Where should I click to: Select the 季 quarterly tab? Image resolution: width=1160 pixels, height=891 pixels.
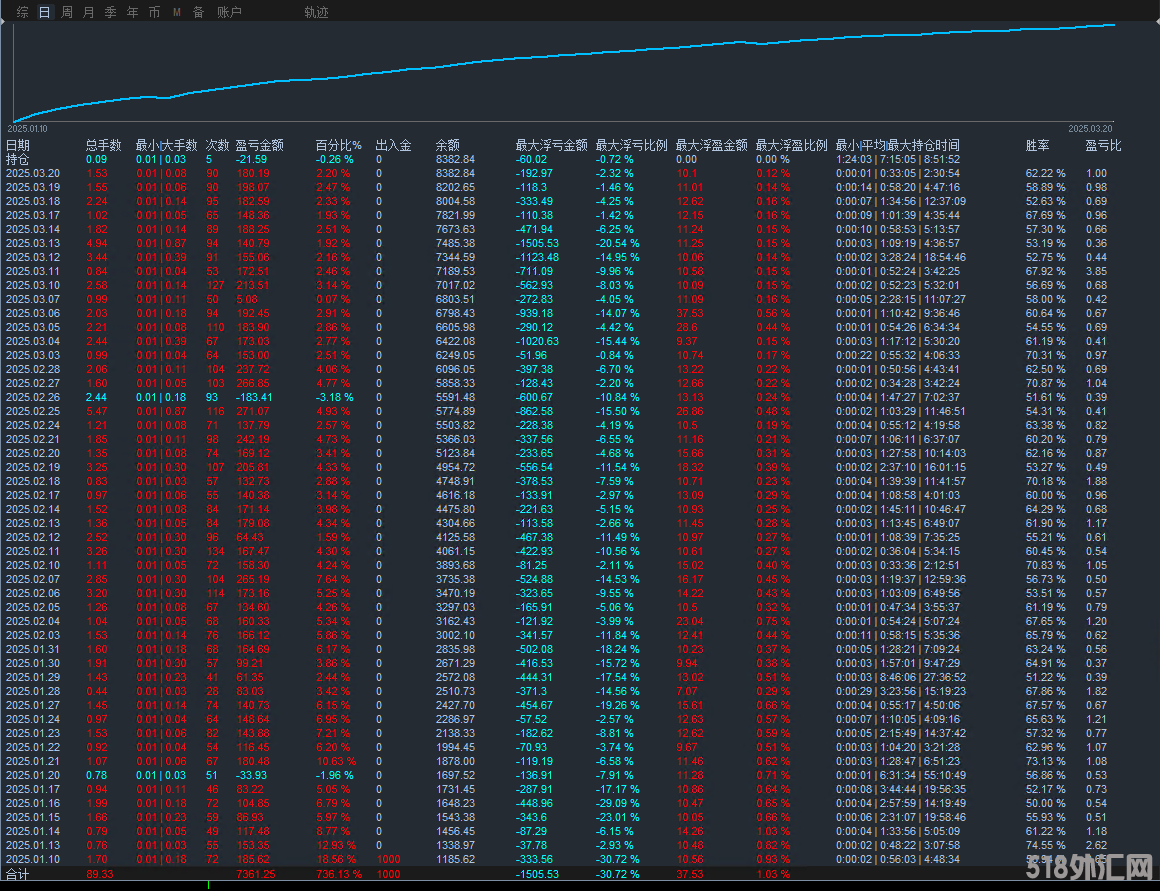[110, 12]
